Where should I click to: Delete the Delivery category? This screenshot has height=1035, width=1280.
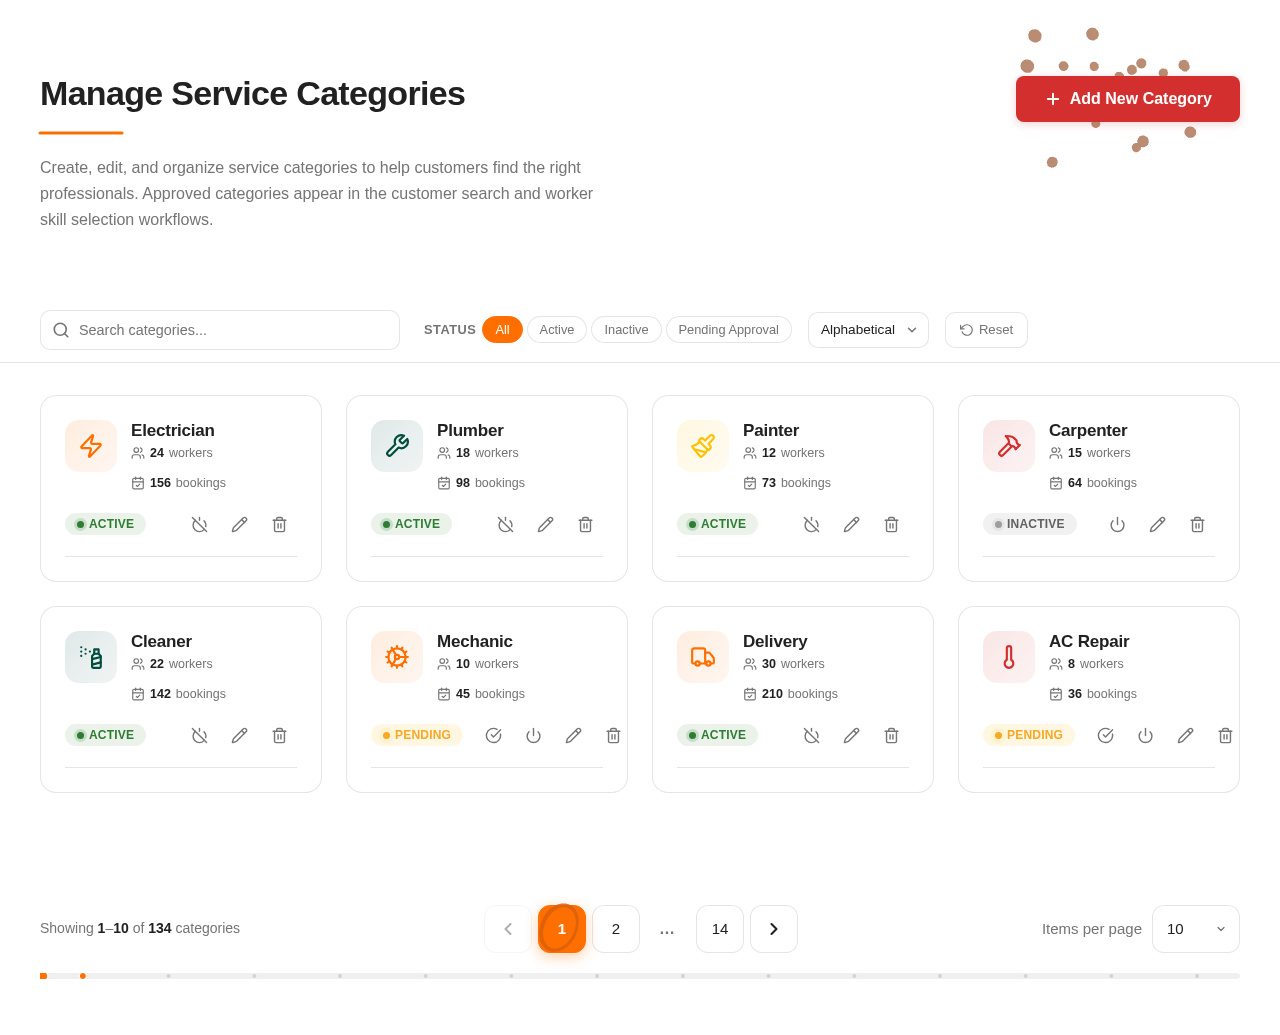tap(892, 736)
